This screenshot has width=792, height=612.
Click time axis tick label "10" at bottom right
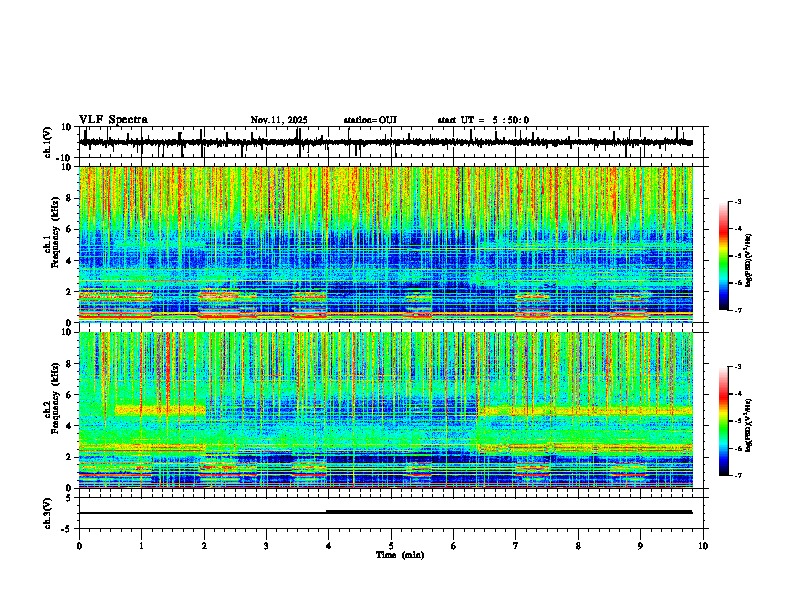tap(703, 546)
